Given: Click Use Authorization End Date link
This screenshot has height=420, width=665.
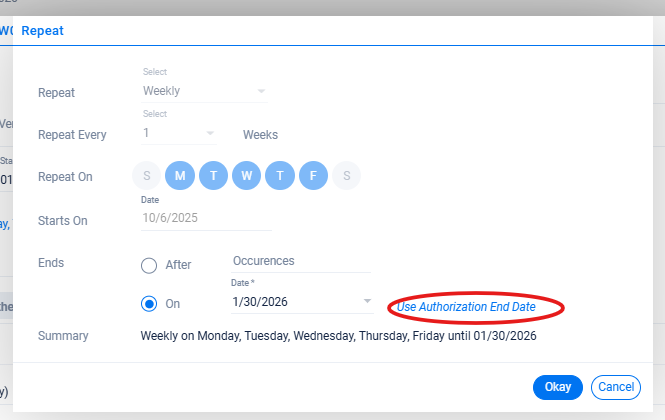Looking at the screenshot, I should point(466,307).
